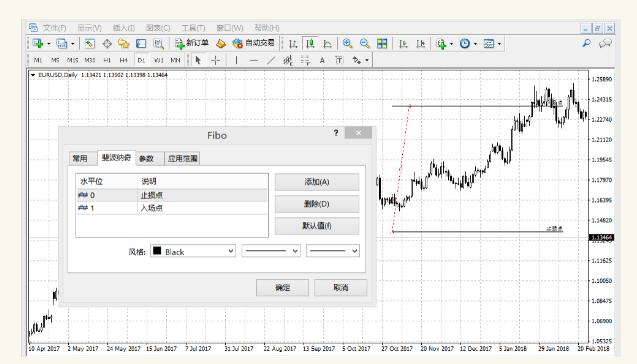Open the Black color dropdown

point(193,251)
